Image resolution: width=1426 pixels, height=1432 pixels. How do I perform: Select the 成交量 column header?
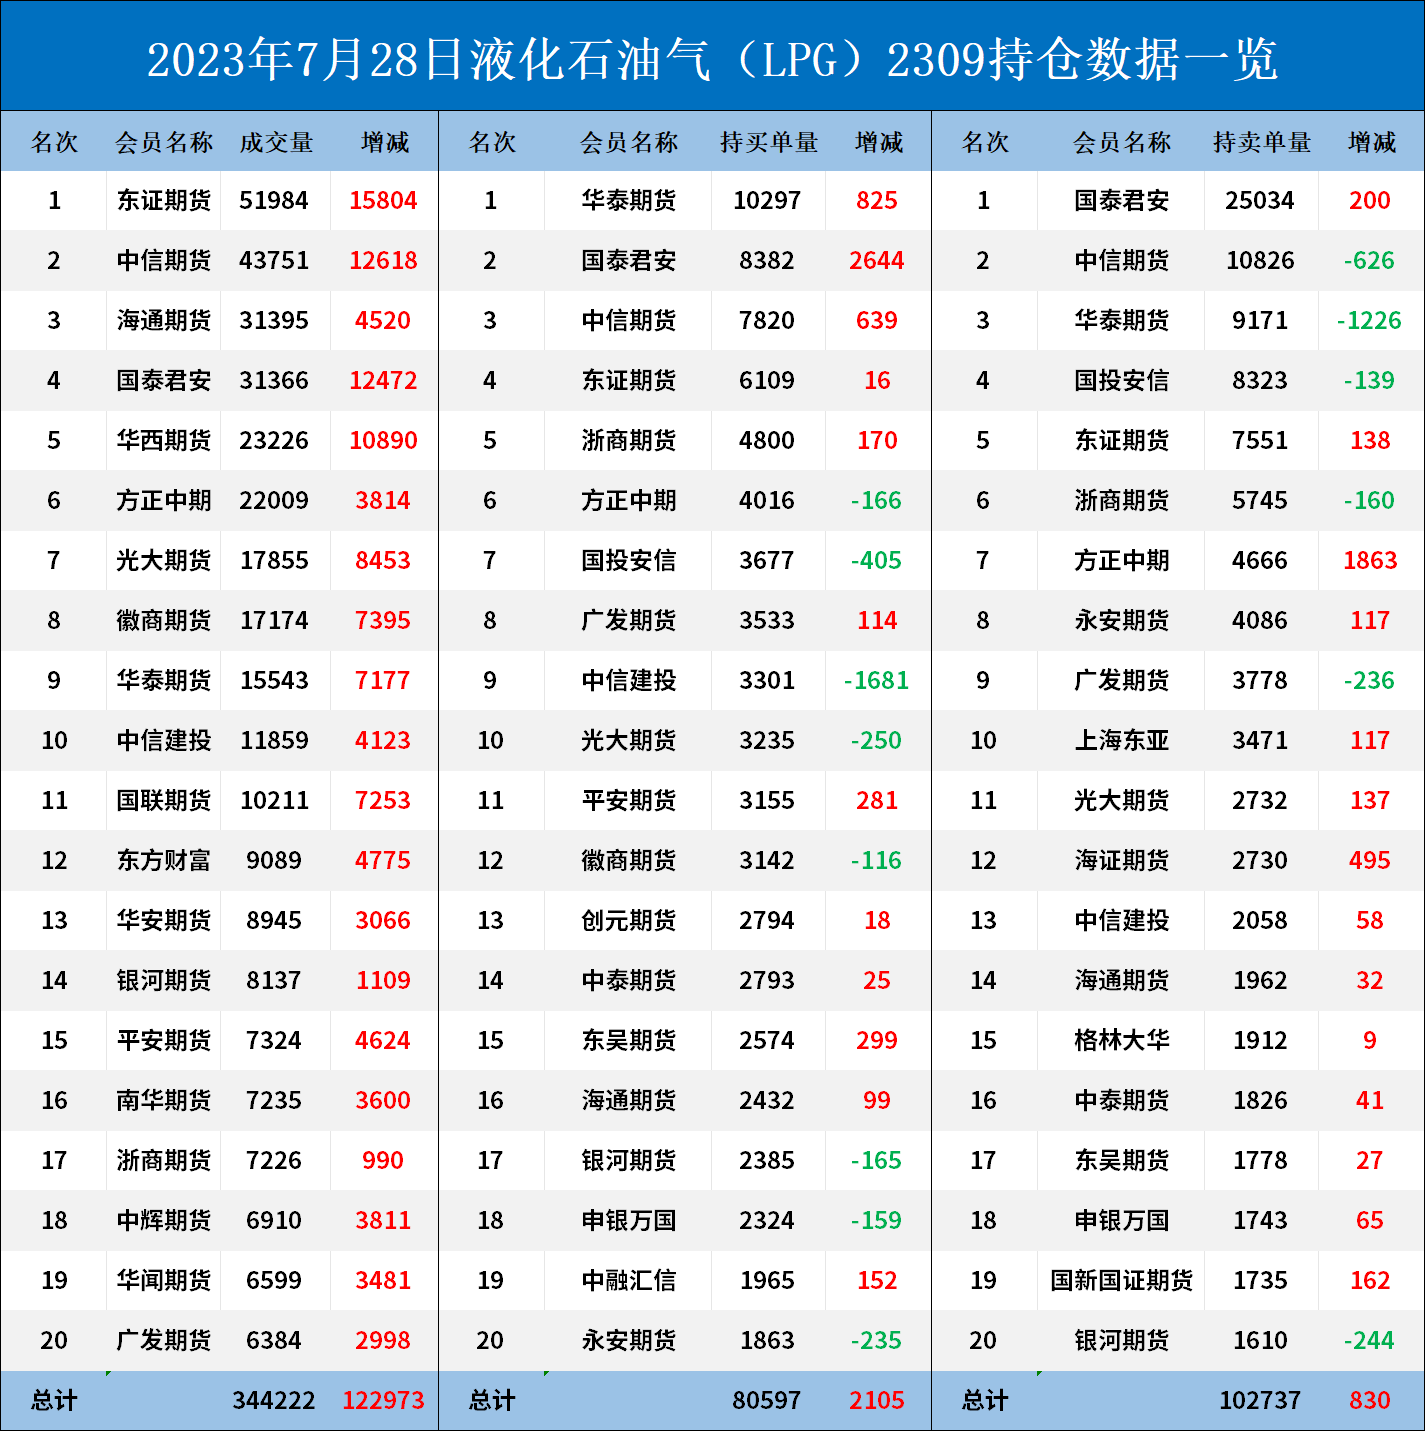pos(275,142)
